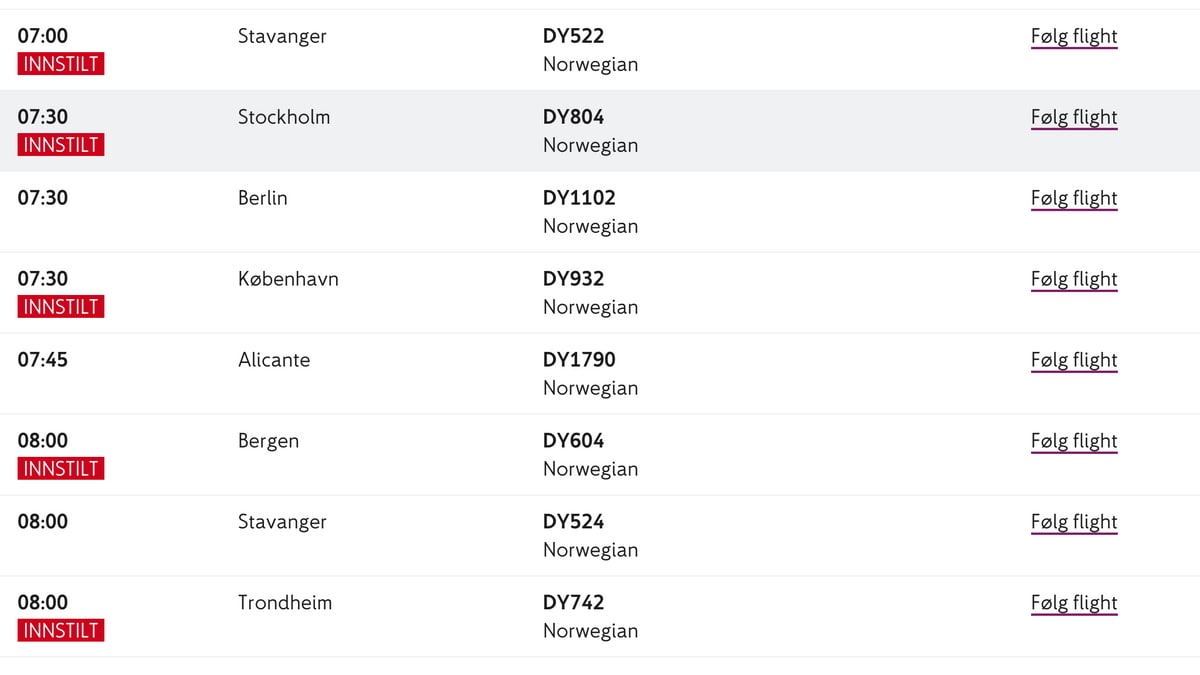Click Berlin destination name
The width and height of the screenshot is (1200, 675).
pyautogui.click(x=263, y=198)
